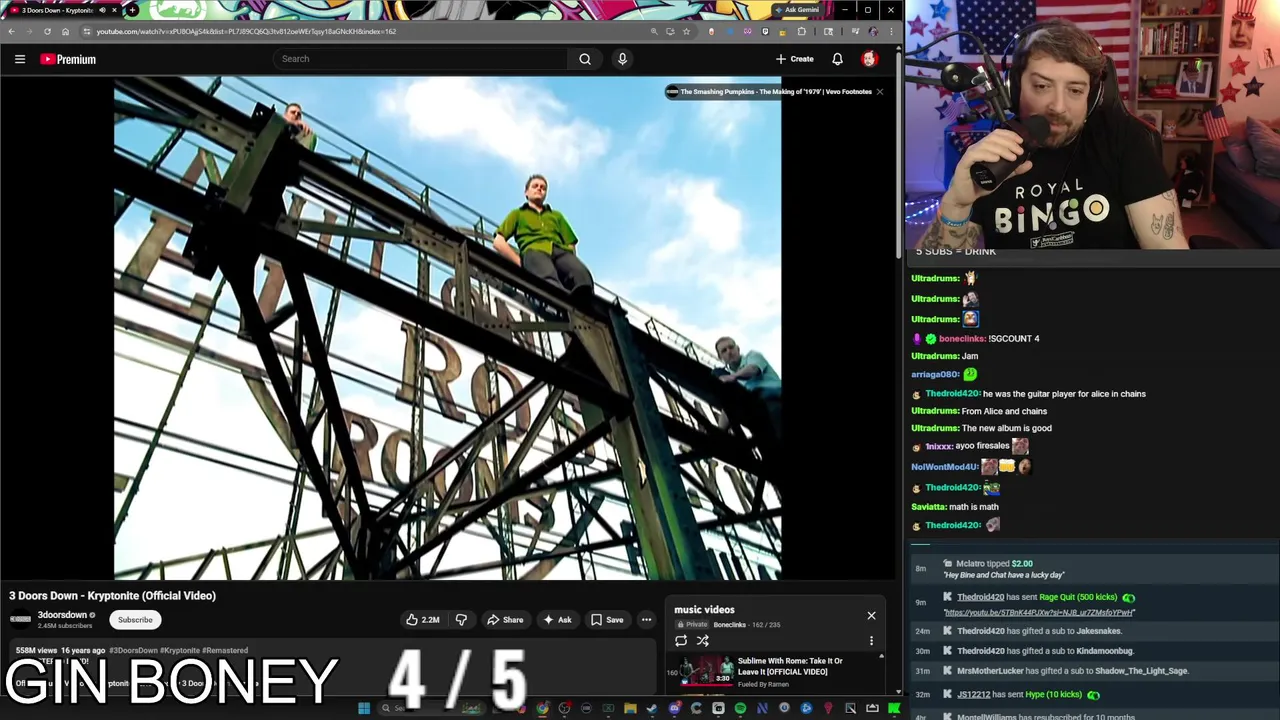Mute the 3 Doors Down browser tab
This screenshot has width=1280, height=720.
coord(102,10)
